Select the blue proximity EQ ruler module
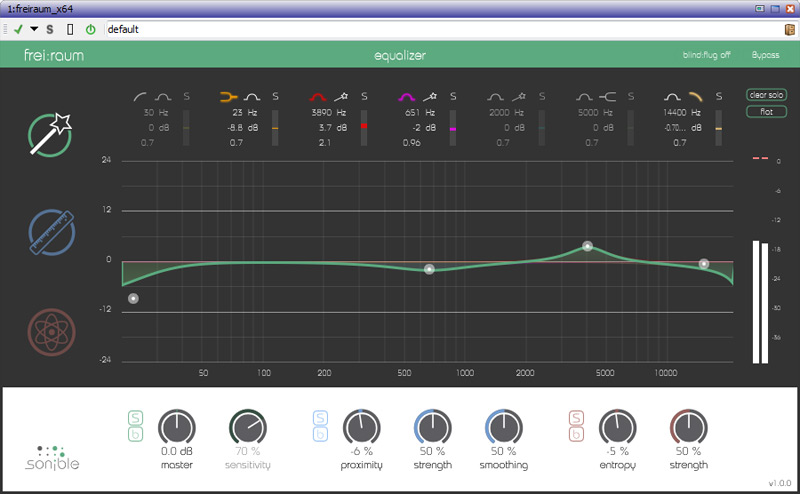 51,232
